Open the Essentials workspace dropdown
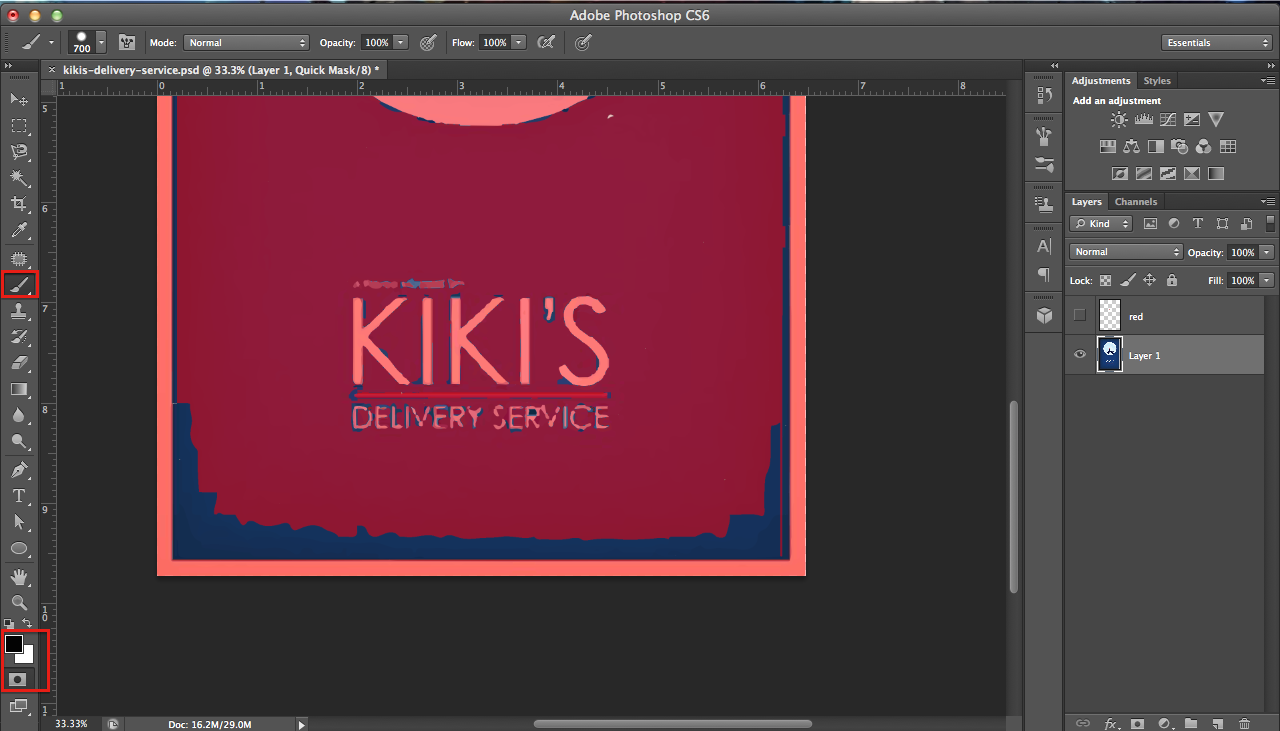The width and height of the screenshot is (1280, 731). tap(1217, 43)
